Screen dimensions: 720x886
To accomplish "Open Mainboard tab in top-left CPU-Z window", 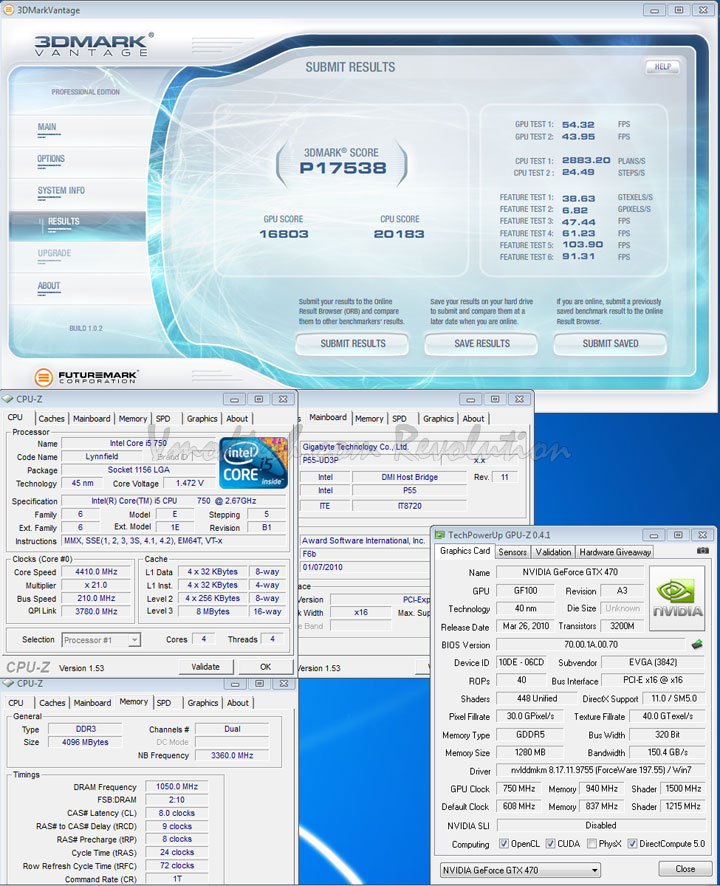I will point(92,419).
